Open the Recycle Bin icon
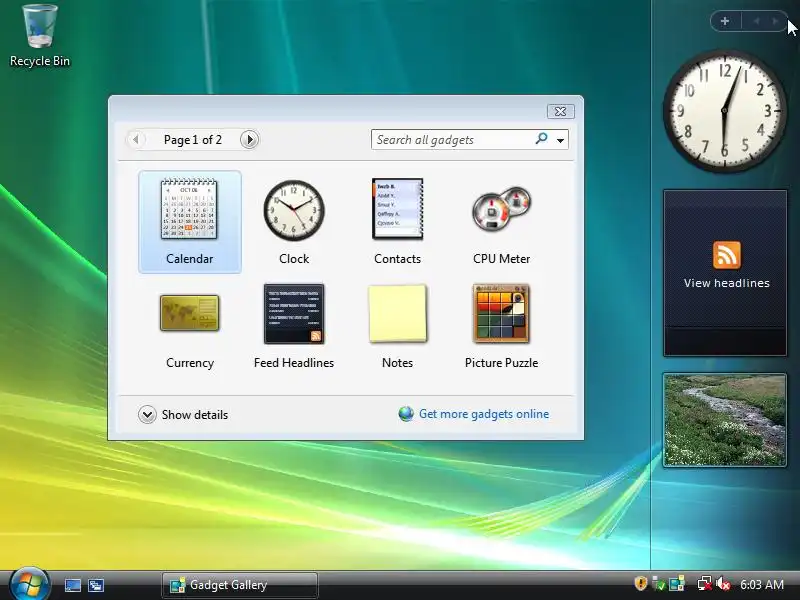The height and width of the screenshot is (600, 800). click(x=40, y=36)
